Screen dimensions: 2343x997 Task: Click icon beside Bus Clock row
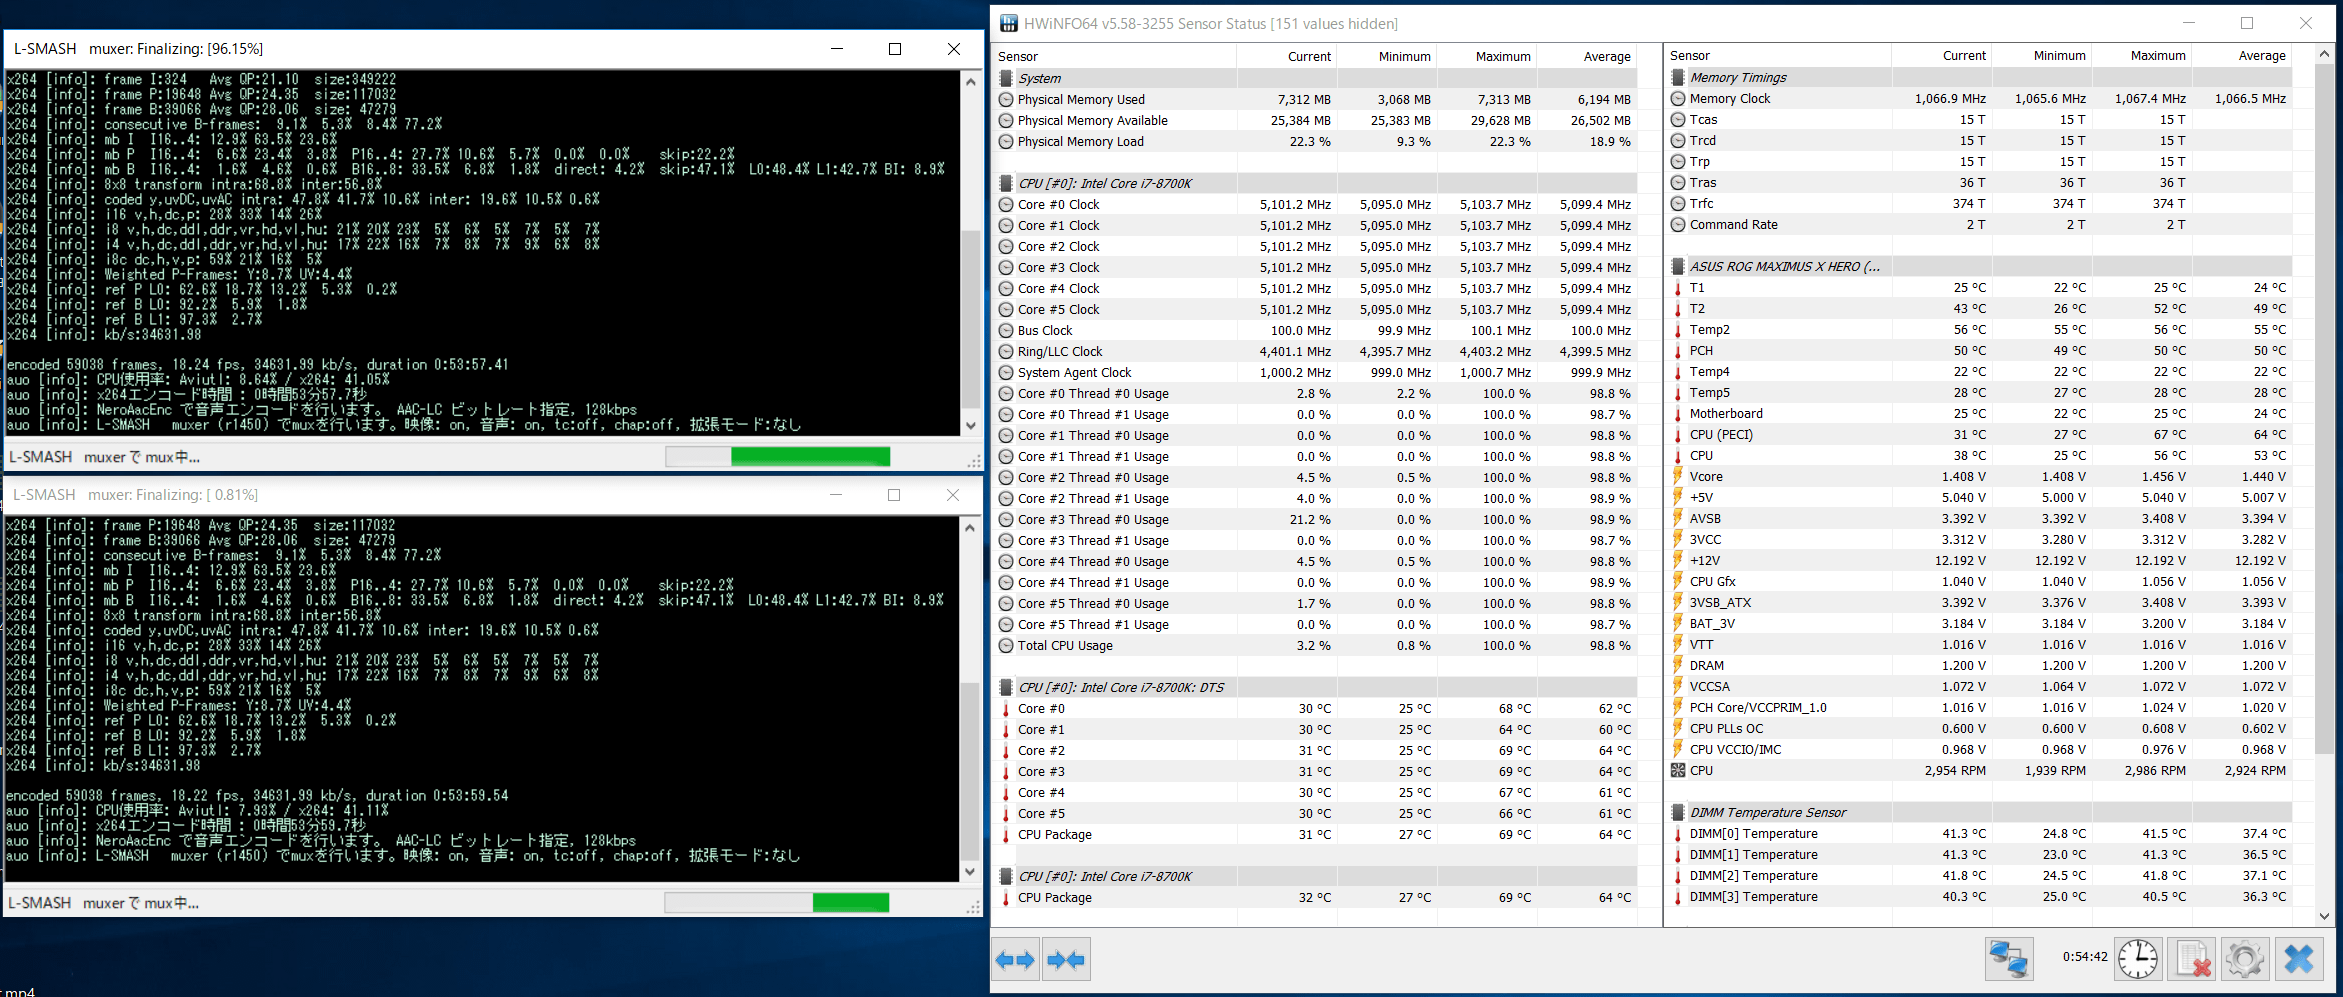pyautogui.click(x=1006, y=330)
